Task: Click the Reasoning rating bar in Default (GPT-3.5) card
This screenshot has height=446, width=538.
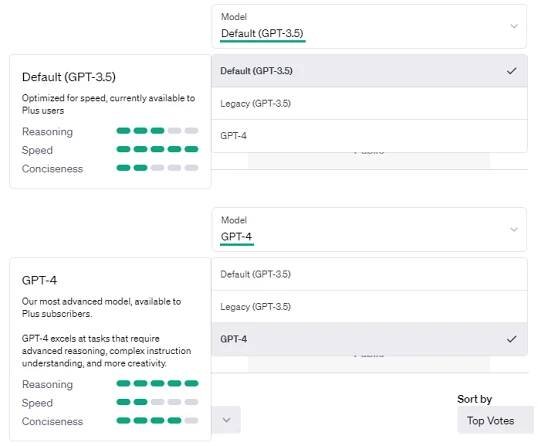Action: (x=157, y=131)
